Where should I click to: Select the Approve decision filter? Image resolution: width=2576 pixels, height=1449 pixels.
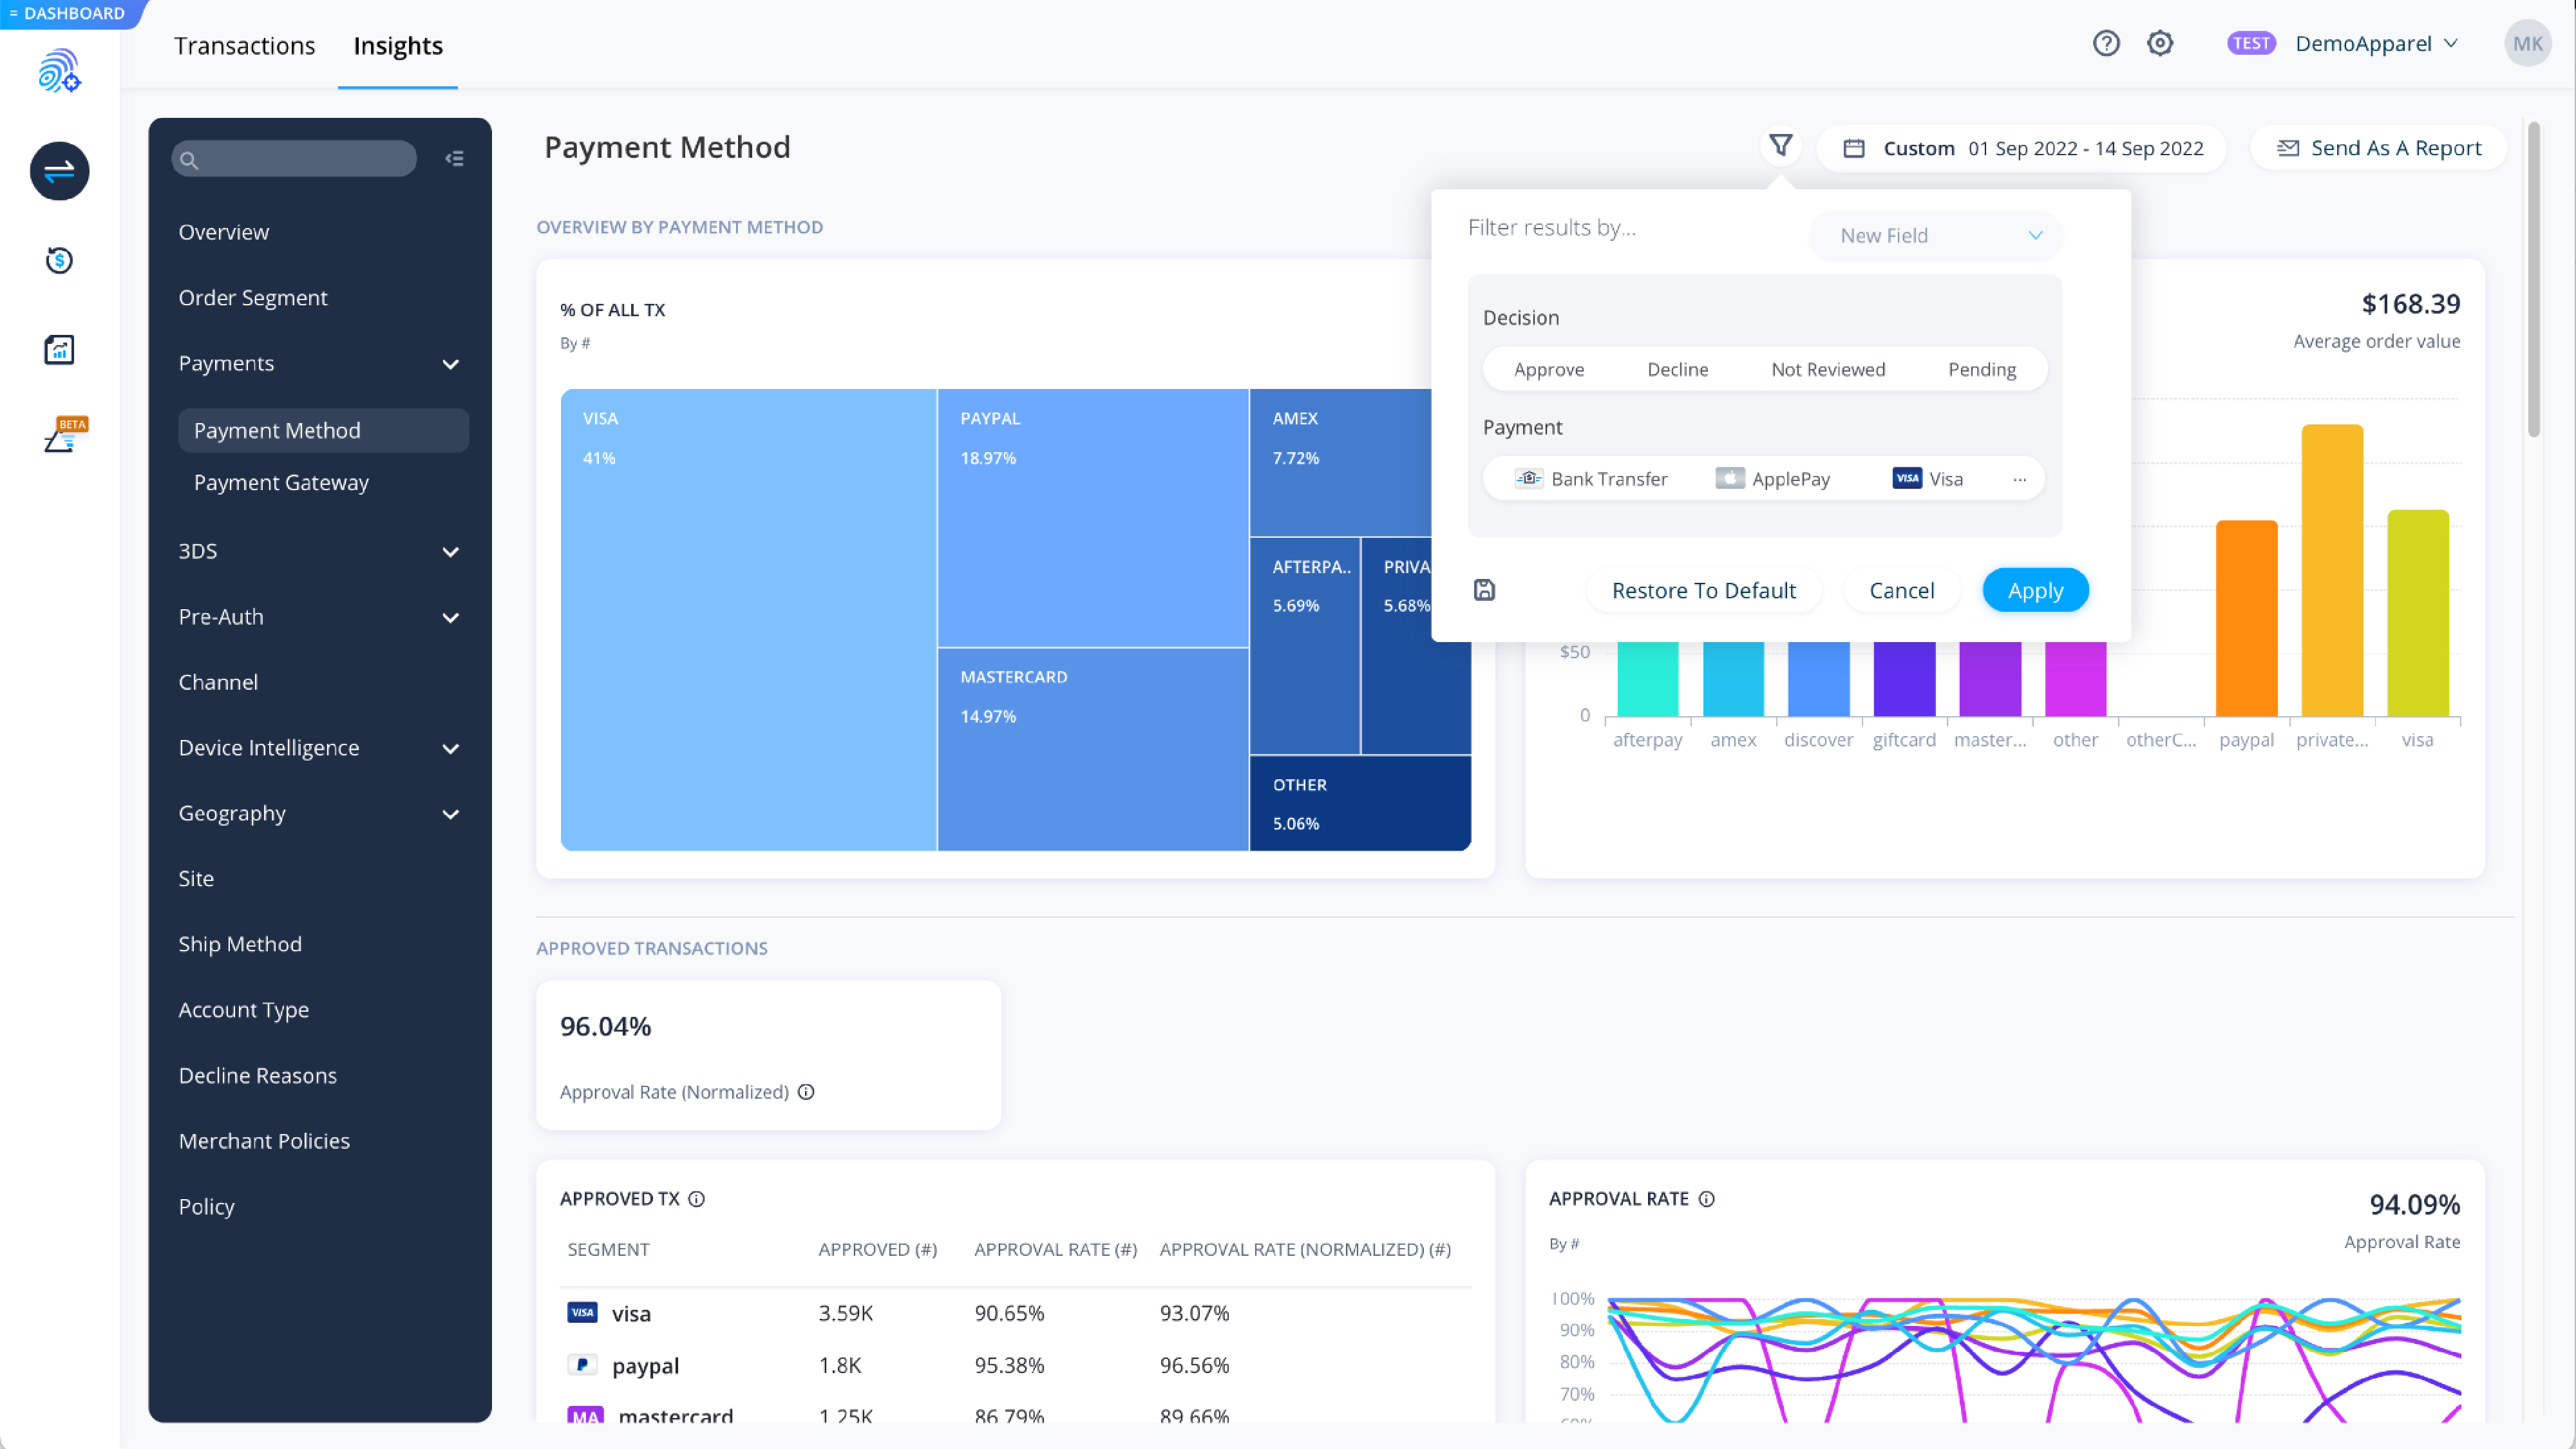pos(1549,369)
